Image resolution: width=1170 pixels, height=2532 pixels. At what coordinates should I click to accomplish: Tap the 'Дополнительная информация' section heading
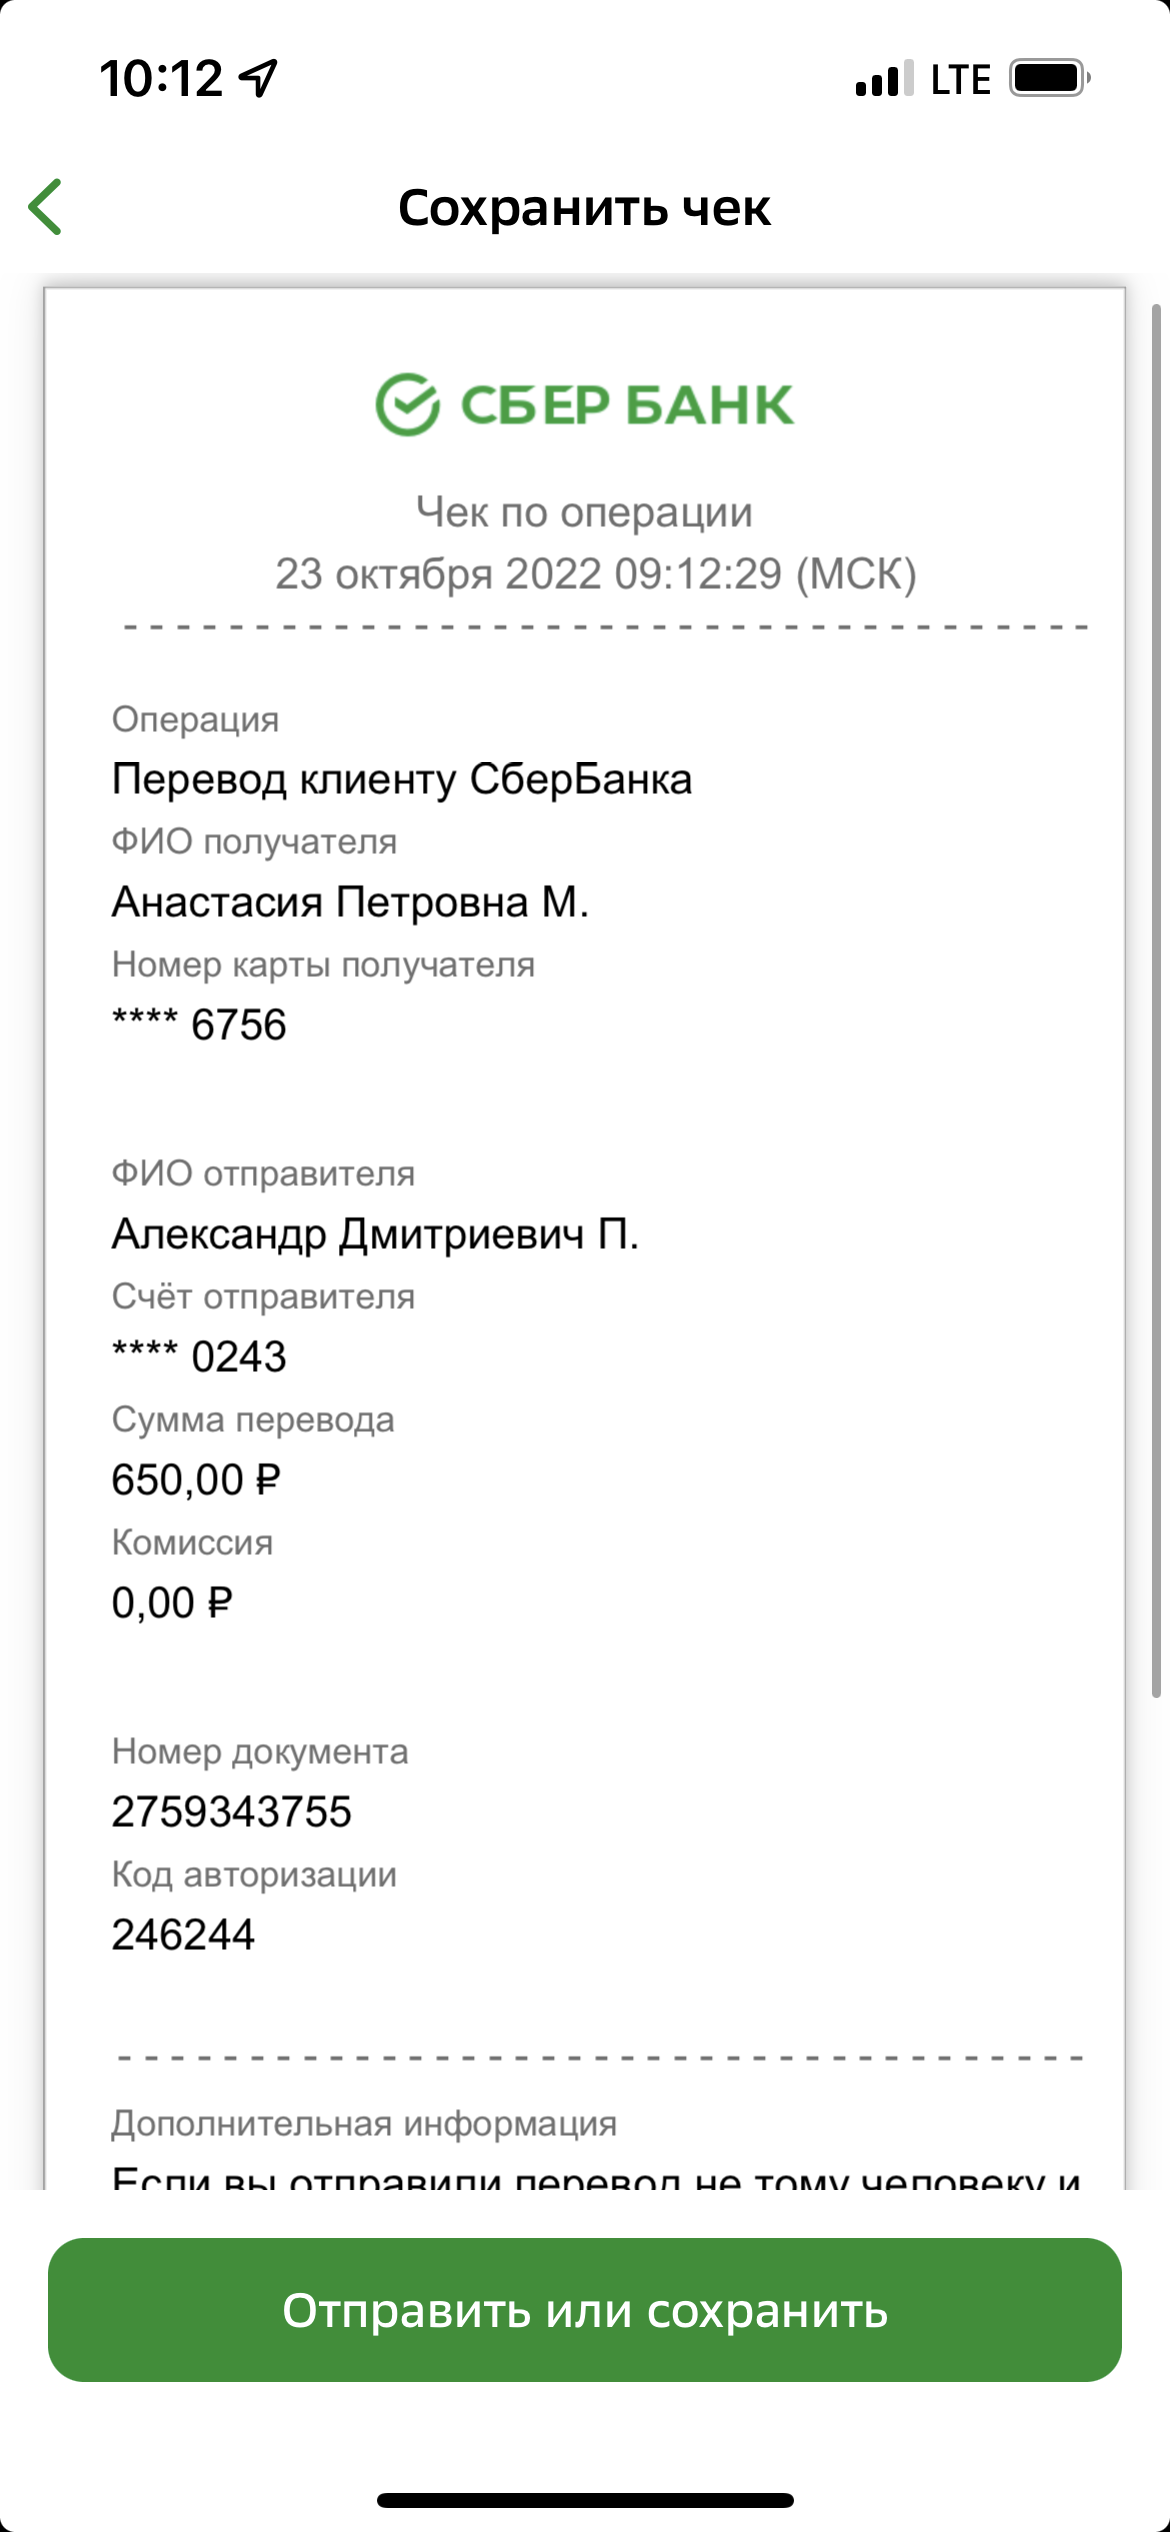(364, 2123)
